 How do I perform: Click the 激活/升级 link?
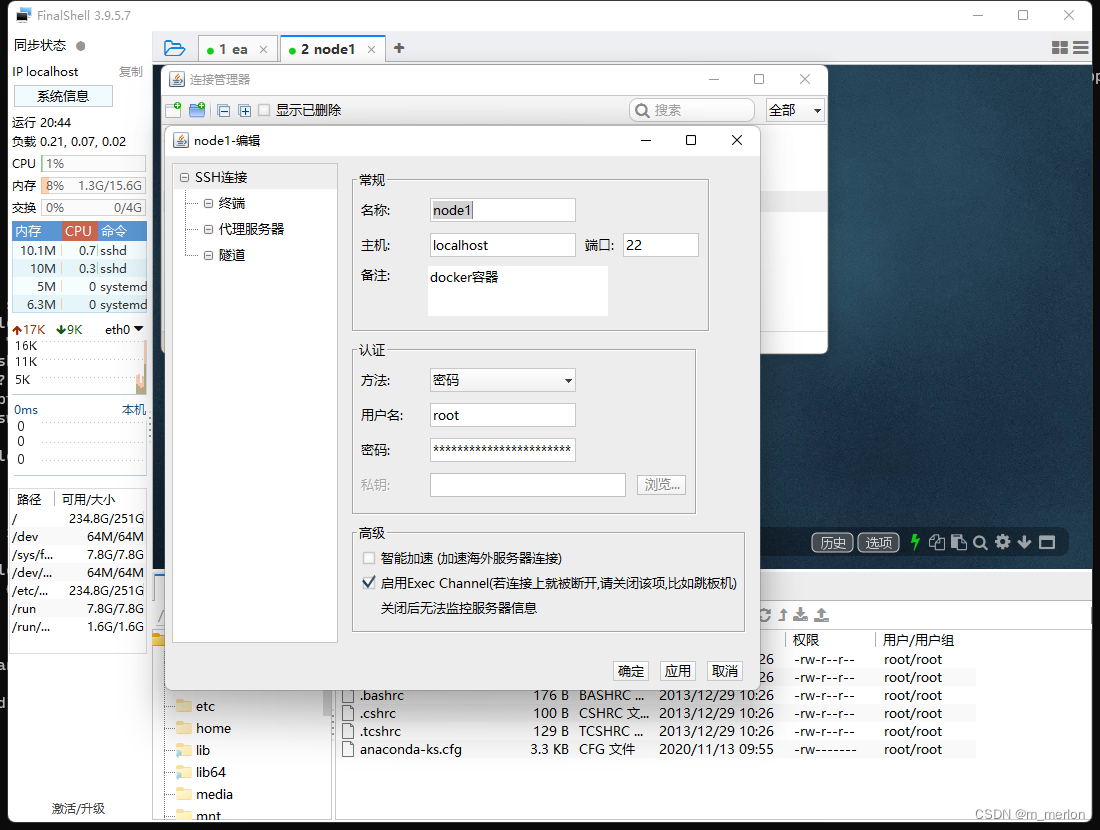(x=78, y=809)
